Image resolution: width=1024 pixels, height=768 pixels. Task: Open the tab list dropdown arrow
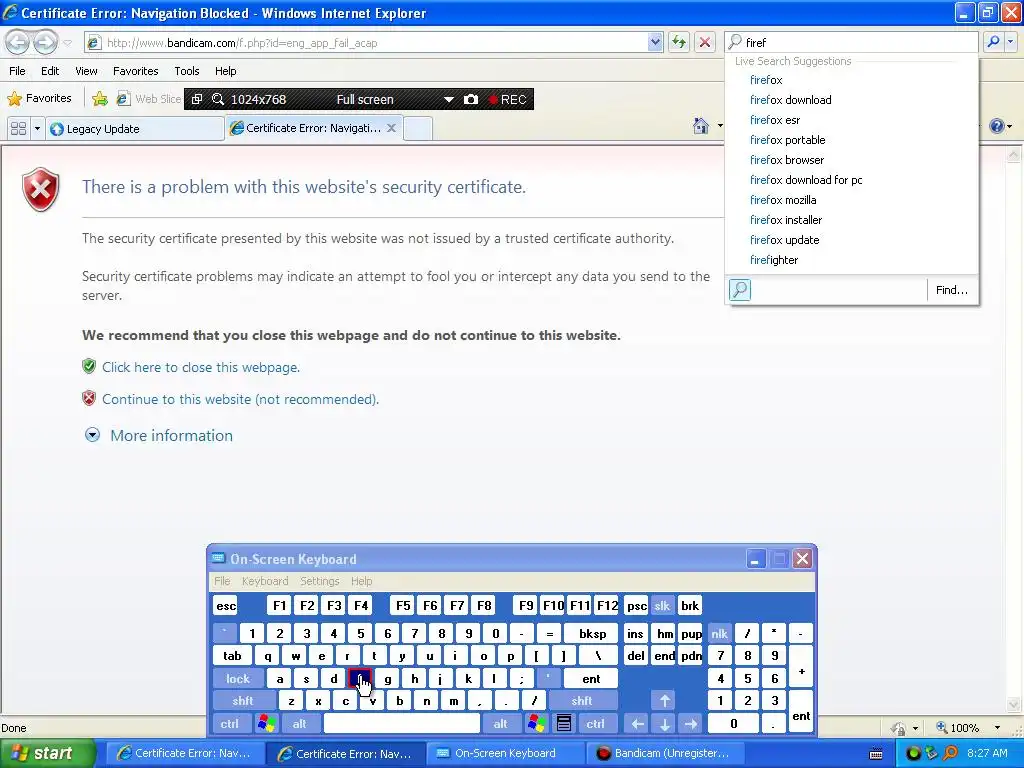[x=37, y=129]
